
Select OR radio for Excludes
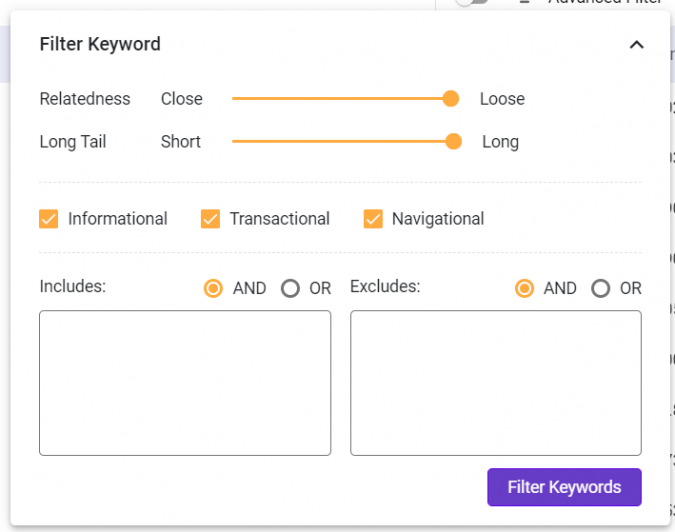coord(601,288)
